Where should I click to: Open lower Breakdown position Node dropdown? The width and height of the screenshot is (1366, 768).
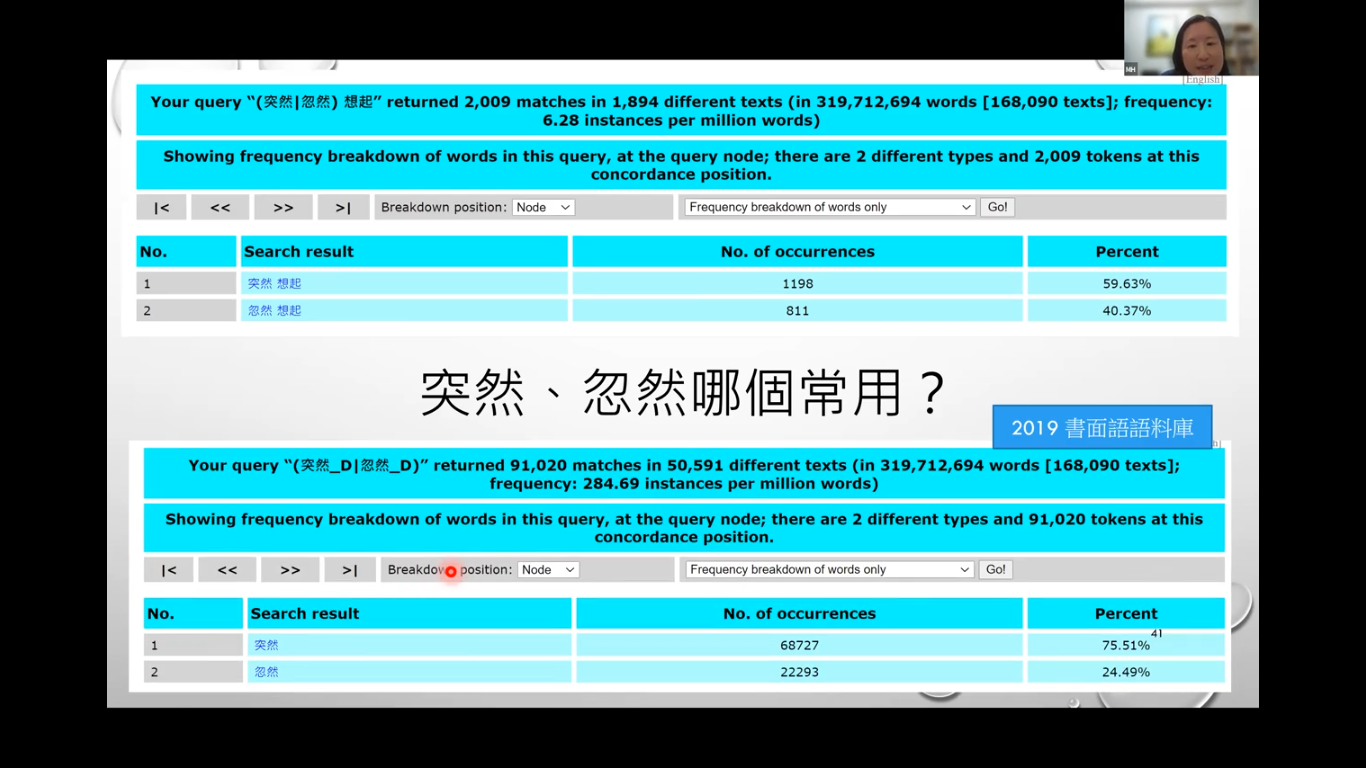(548, 570)
